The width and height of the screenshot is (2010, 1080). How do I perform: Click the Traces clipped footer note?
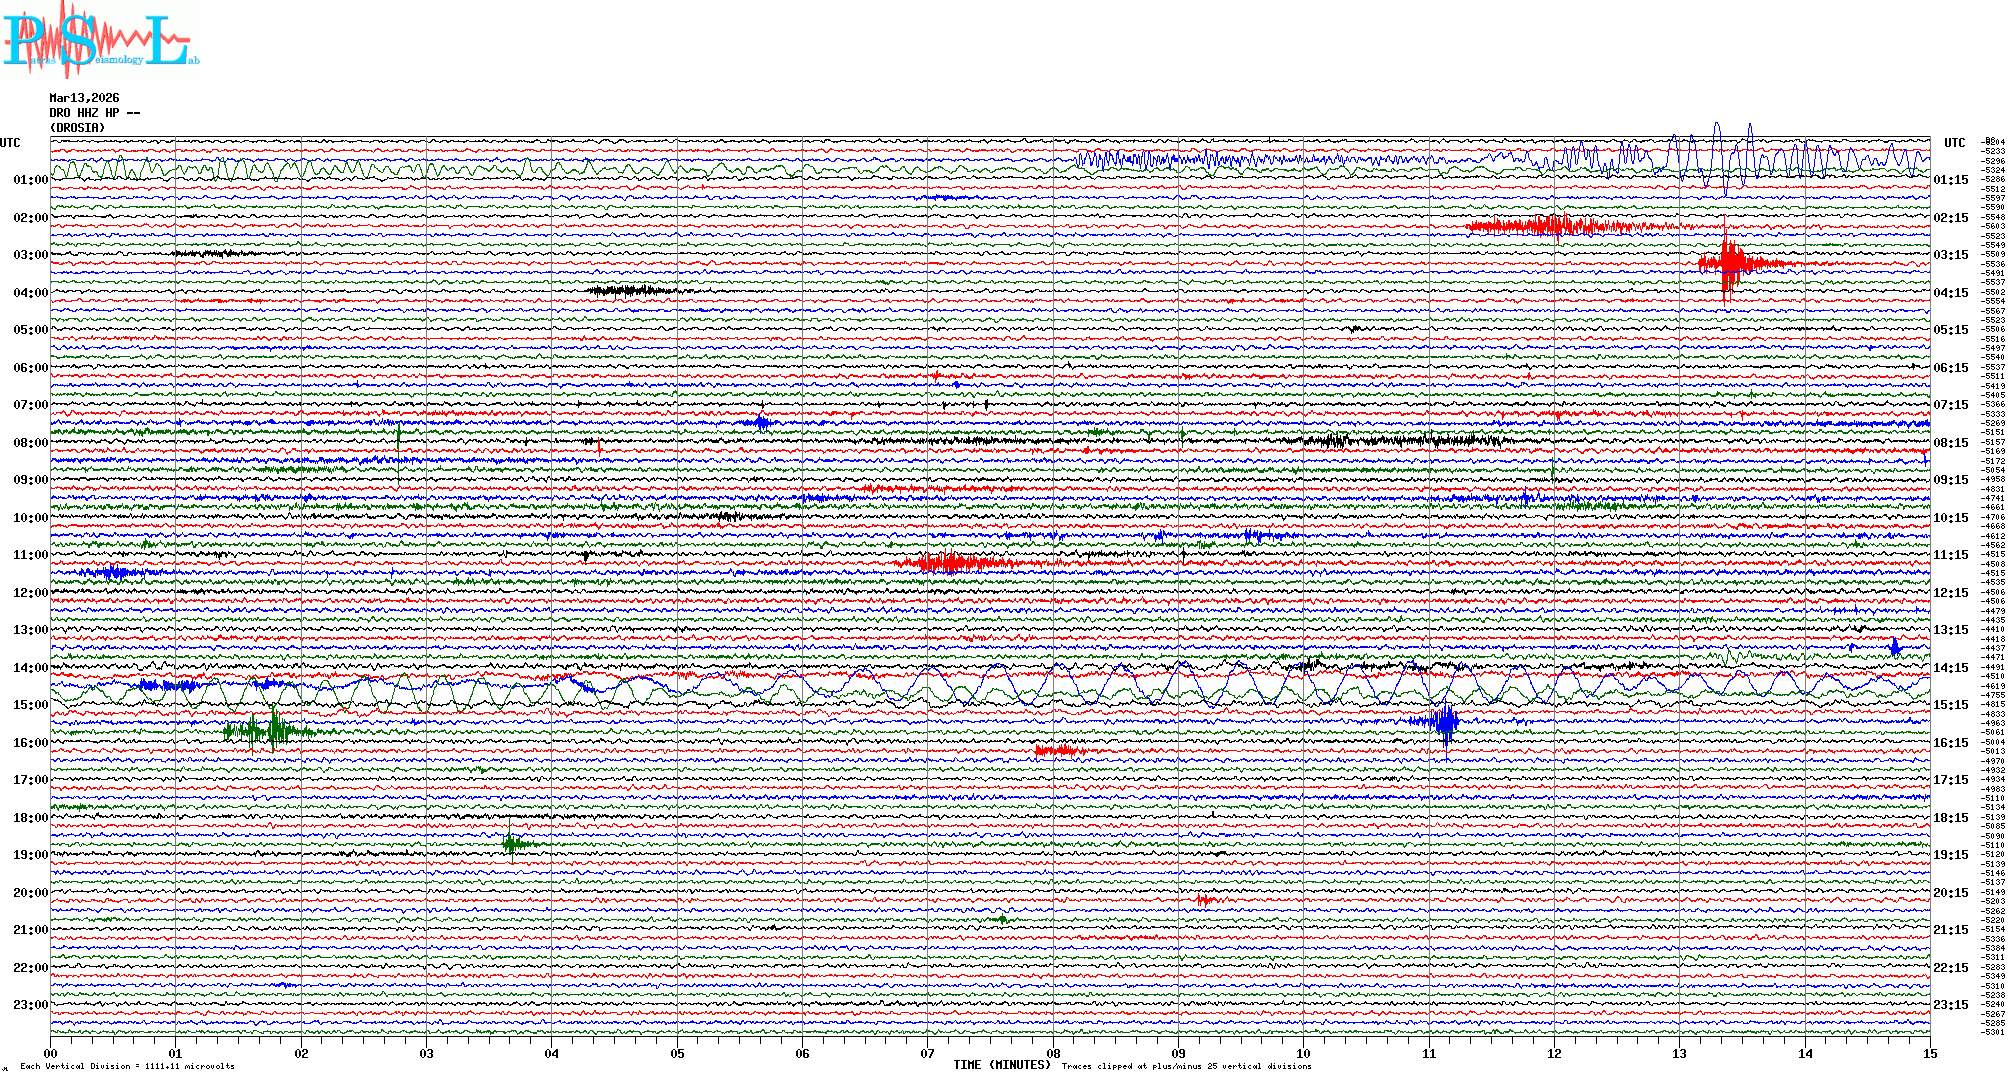coord(1186,1067)
